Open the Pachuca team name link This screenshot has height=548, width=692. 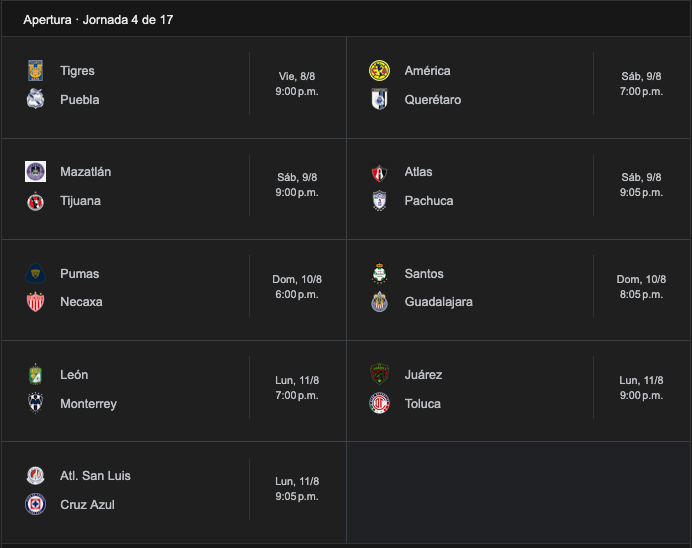click(x=429, y=201)
